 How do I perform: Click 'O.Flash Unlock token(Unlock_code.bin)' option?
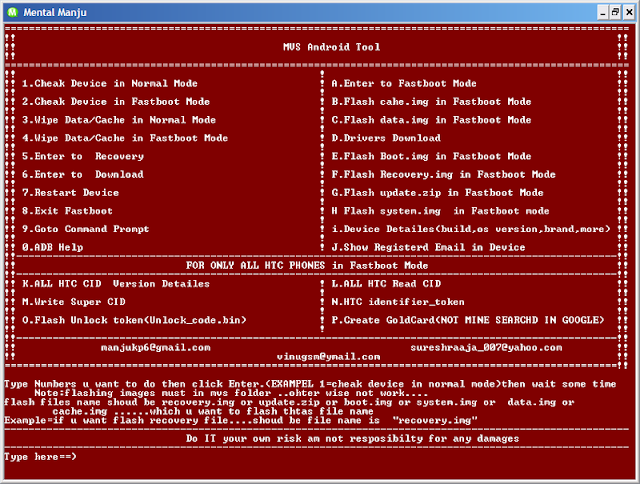click(x=134, y=320)
